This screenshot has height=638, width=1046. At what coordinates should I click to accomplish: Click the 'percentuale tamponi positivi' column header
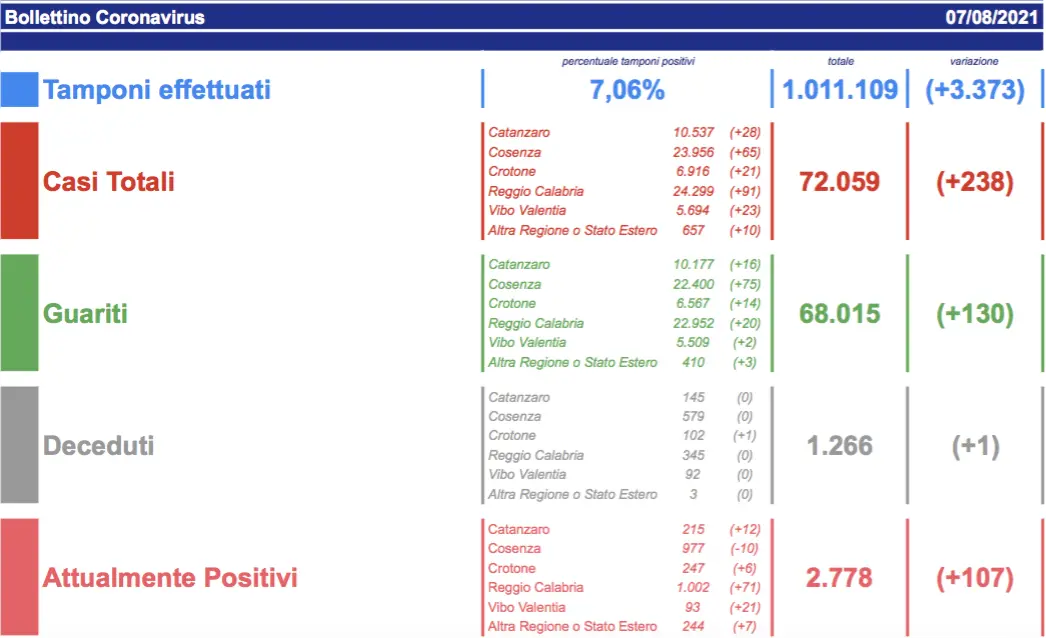point(627,62)
